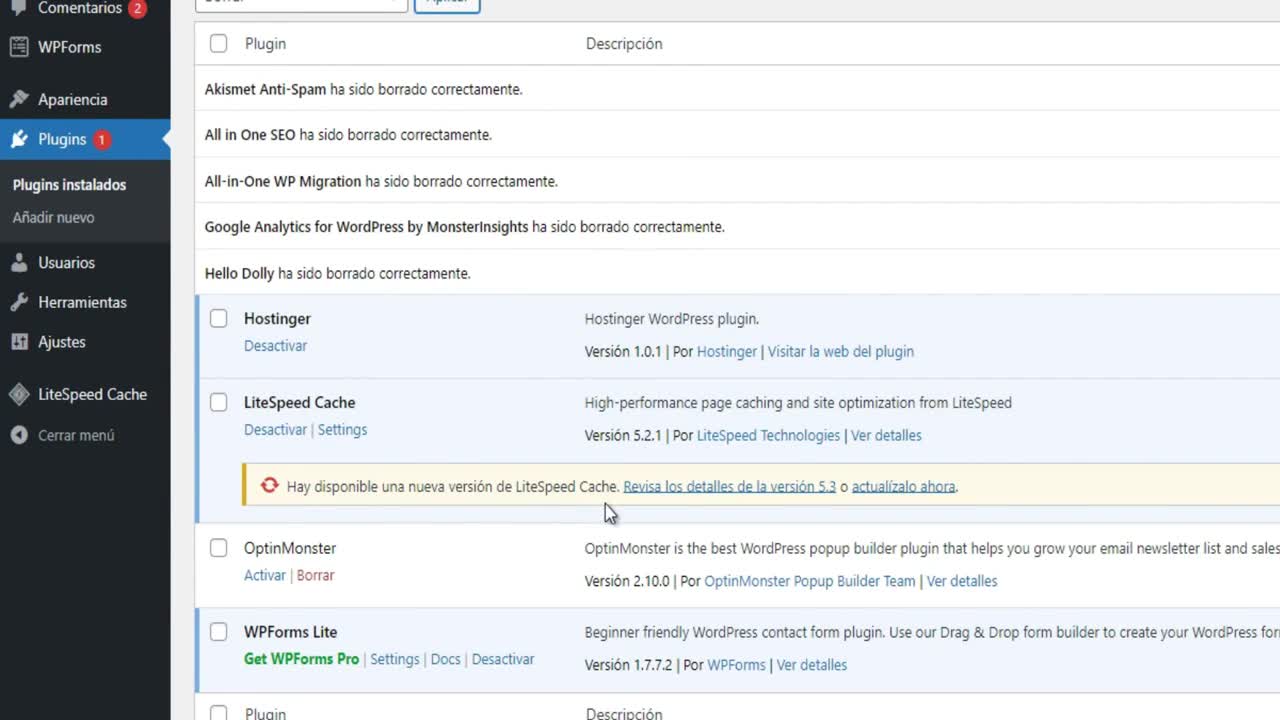This screenshot has height=720, width=1280.
Task: Click the top Descripción column header
Action: pos(624,44)
